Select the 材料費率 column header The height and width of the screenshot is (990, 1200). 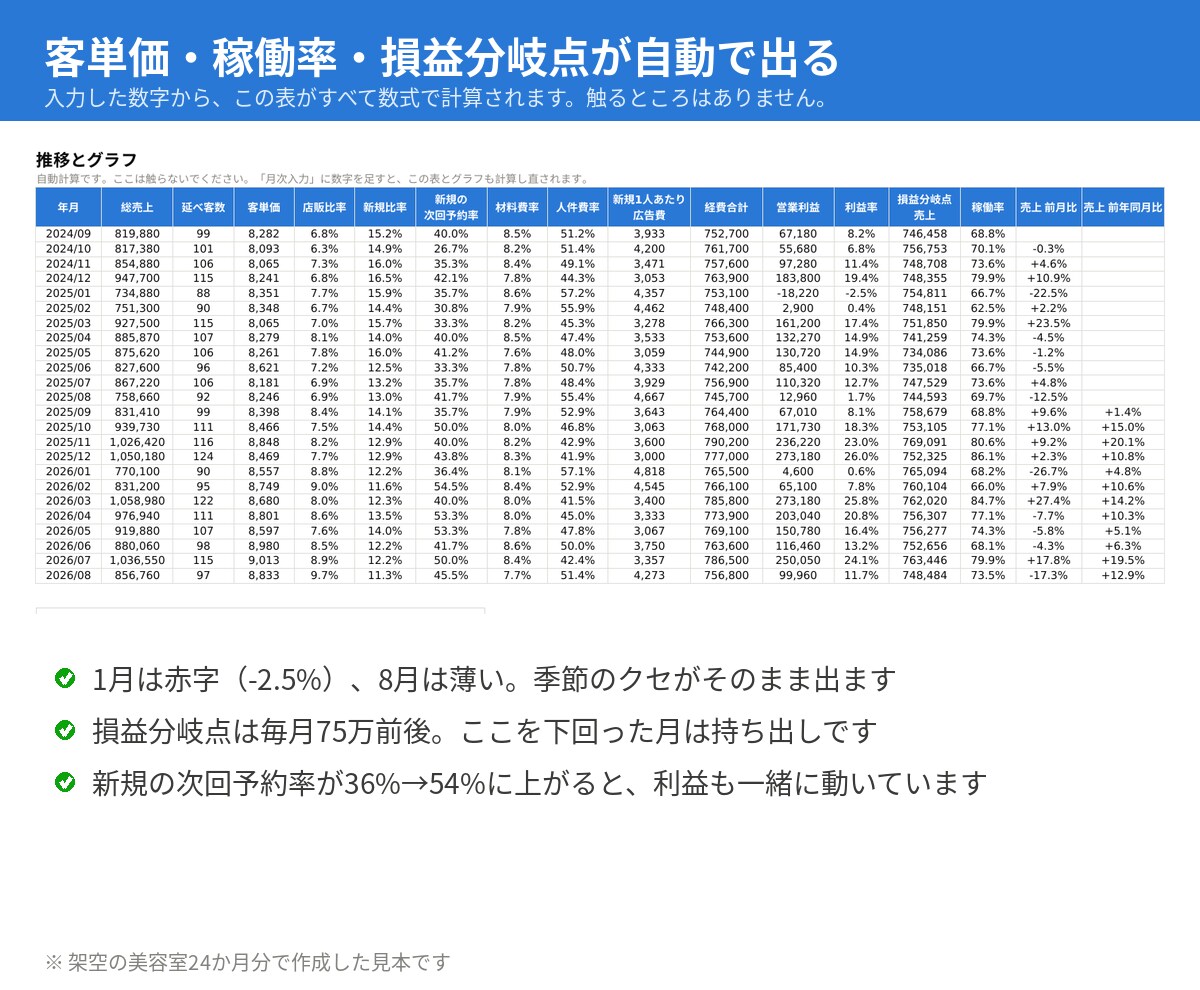pos(517,207)
